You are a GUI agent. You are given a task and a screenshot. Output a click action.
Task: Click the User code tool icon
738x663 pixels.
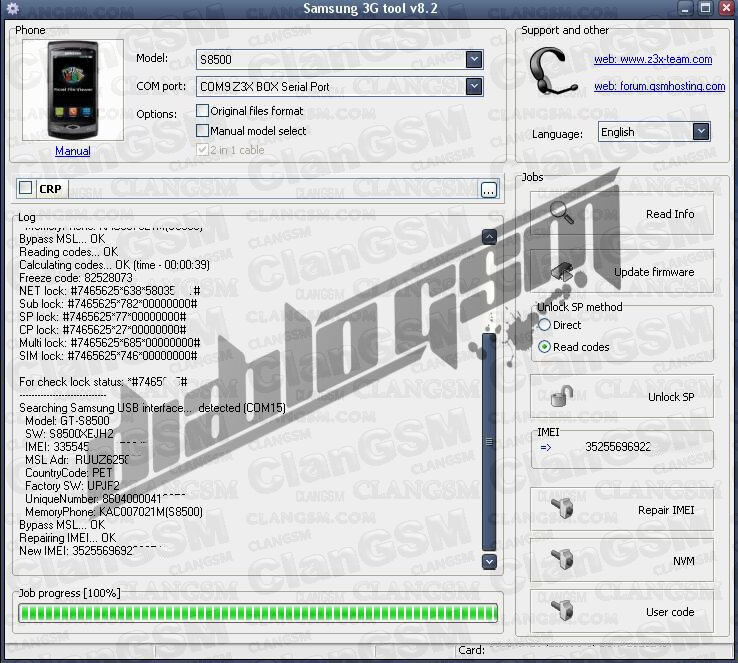click(562, 610)
